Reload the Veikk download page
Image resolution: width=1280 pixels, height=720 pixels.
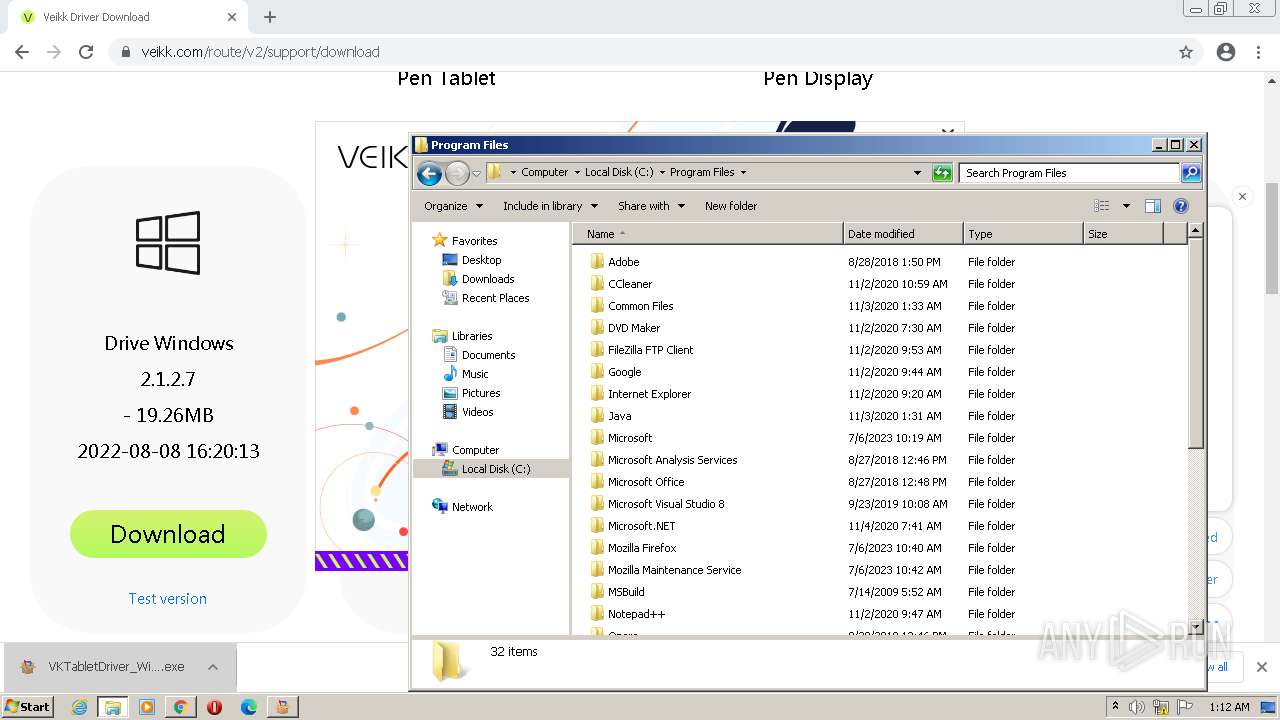coord(86,52)
